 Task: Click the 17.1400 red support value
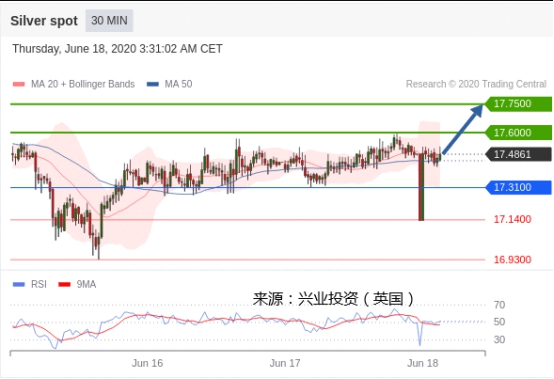512,219
